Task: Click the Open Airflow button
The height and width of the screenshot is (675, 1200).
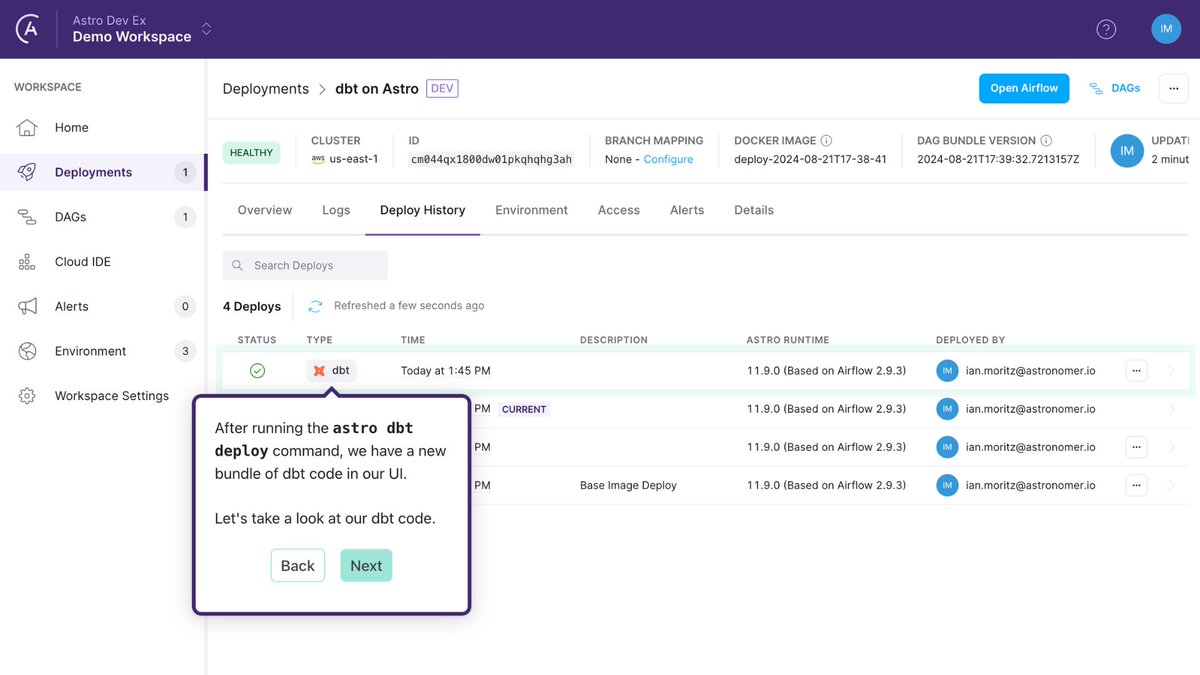Action: point(1024,88)
